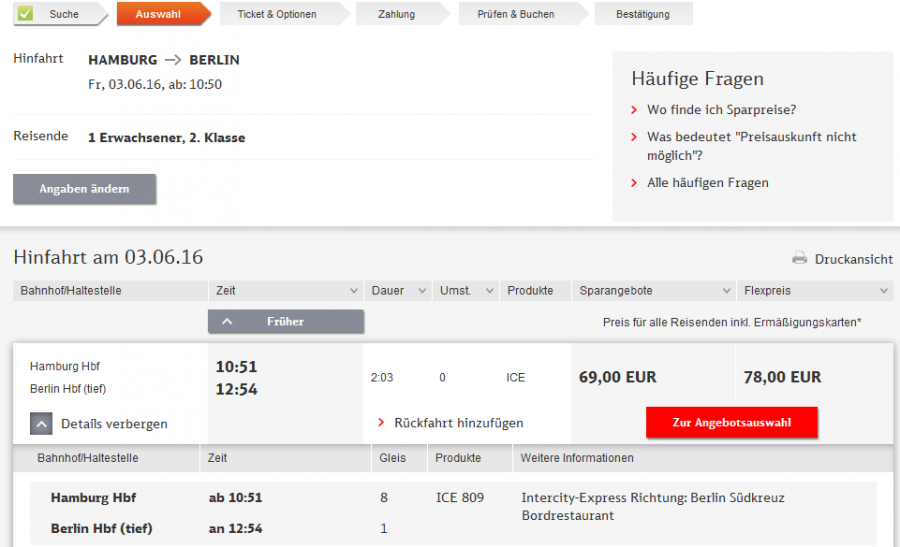Click the 'an 12:54' details time
The height and width of the screenshot is (547, 900).
coord(235,528)
